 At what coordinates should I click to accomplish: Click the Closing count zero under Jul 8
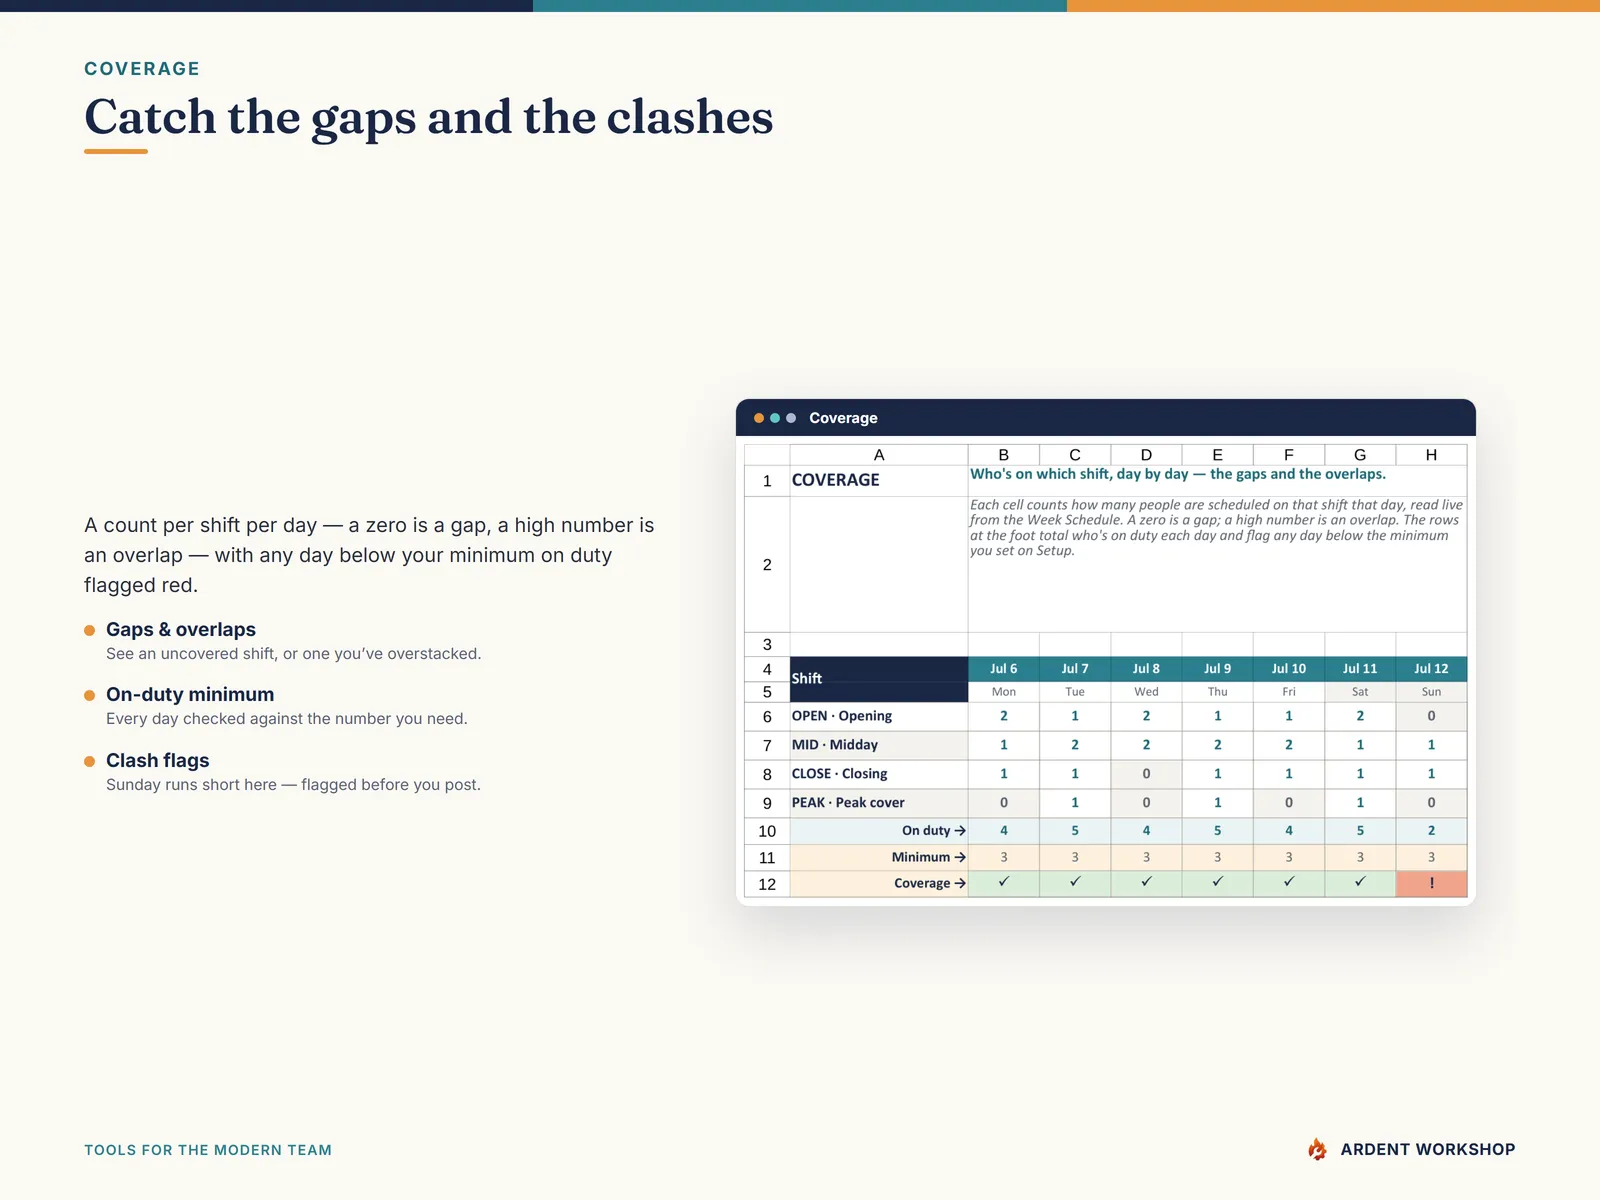click(x=1146, y=774)
